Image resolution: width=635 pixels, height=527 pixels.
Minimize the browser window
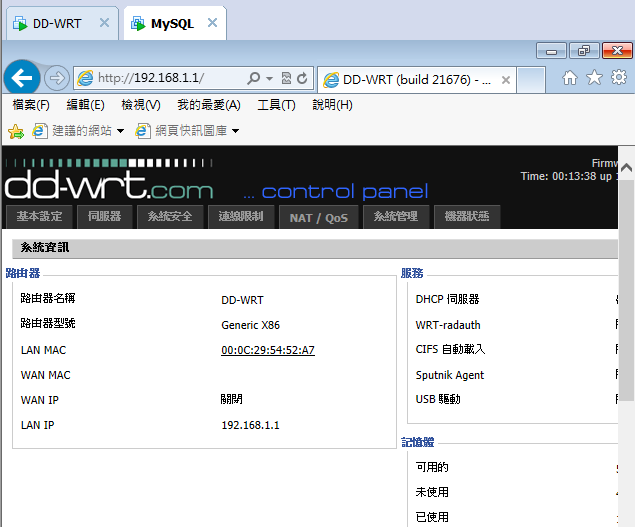point(551,51)
